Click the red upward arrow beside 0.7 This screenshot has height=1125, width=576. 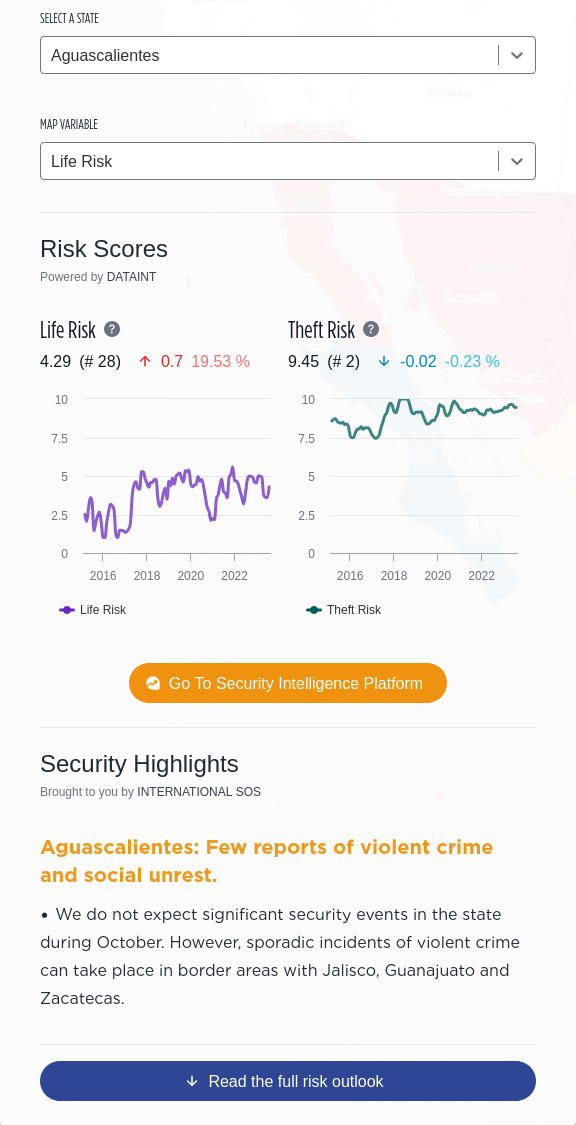pyautogui.click(x=145, y=361)
